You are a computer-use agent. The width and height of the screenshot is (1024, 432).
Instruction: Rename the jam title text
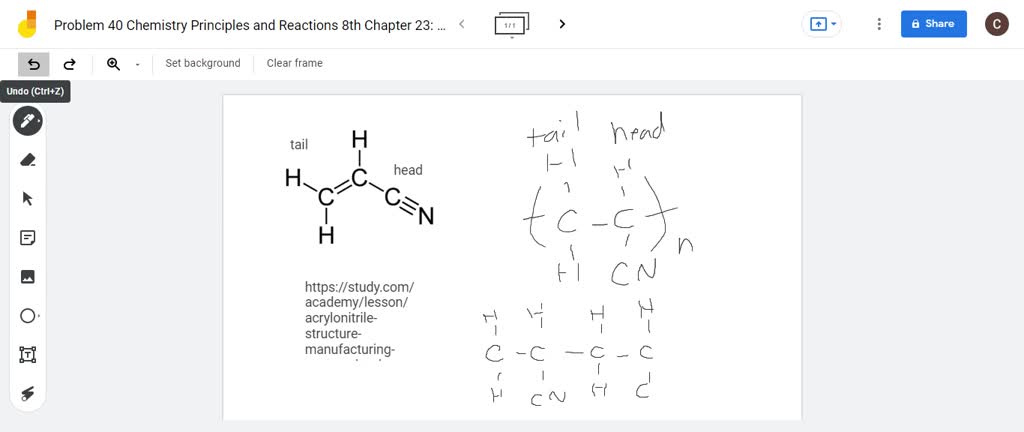[250, 25]
